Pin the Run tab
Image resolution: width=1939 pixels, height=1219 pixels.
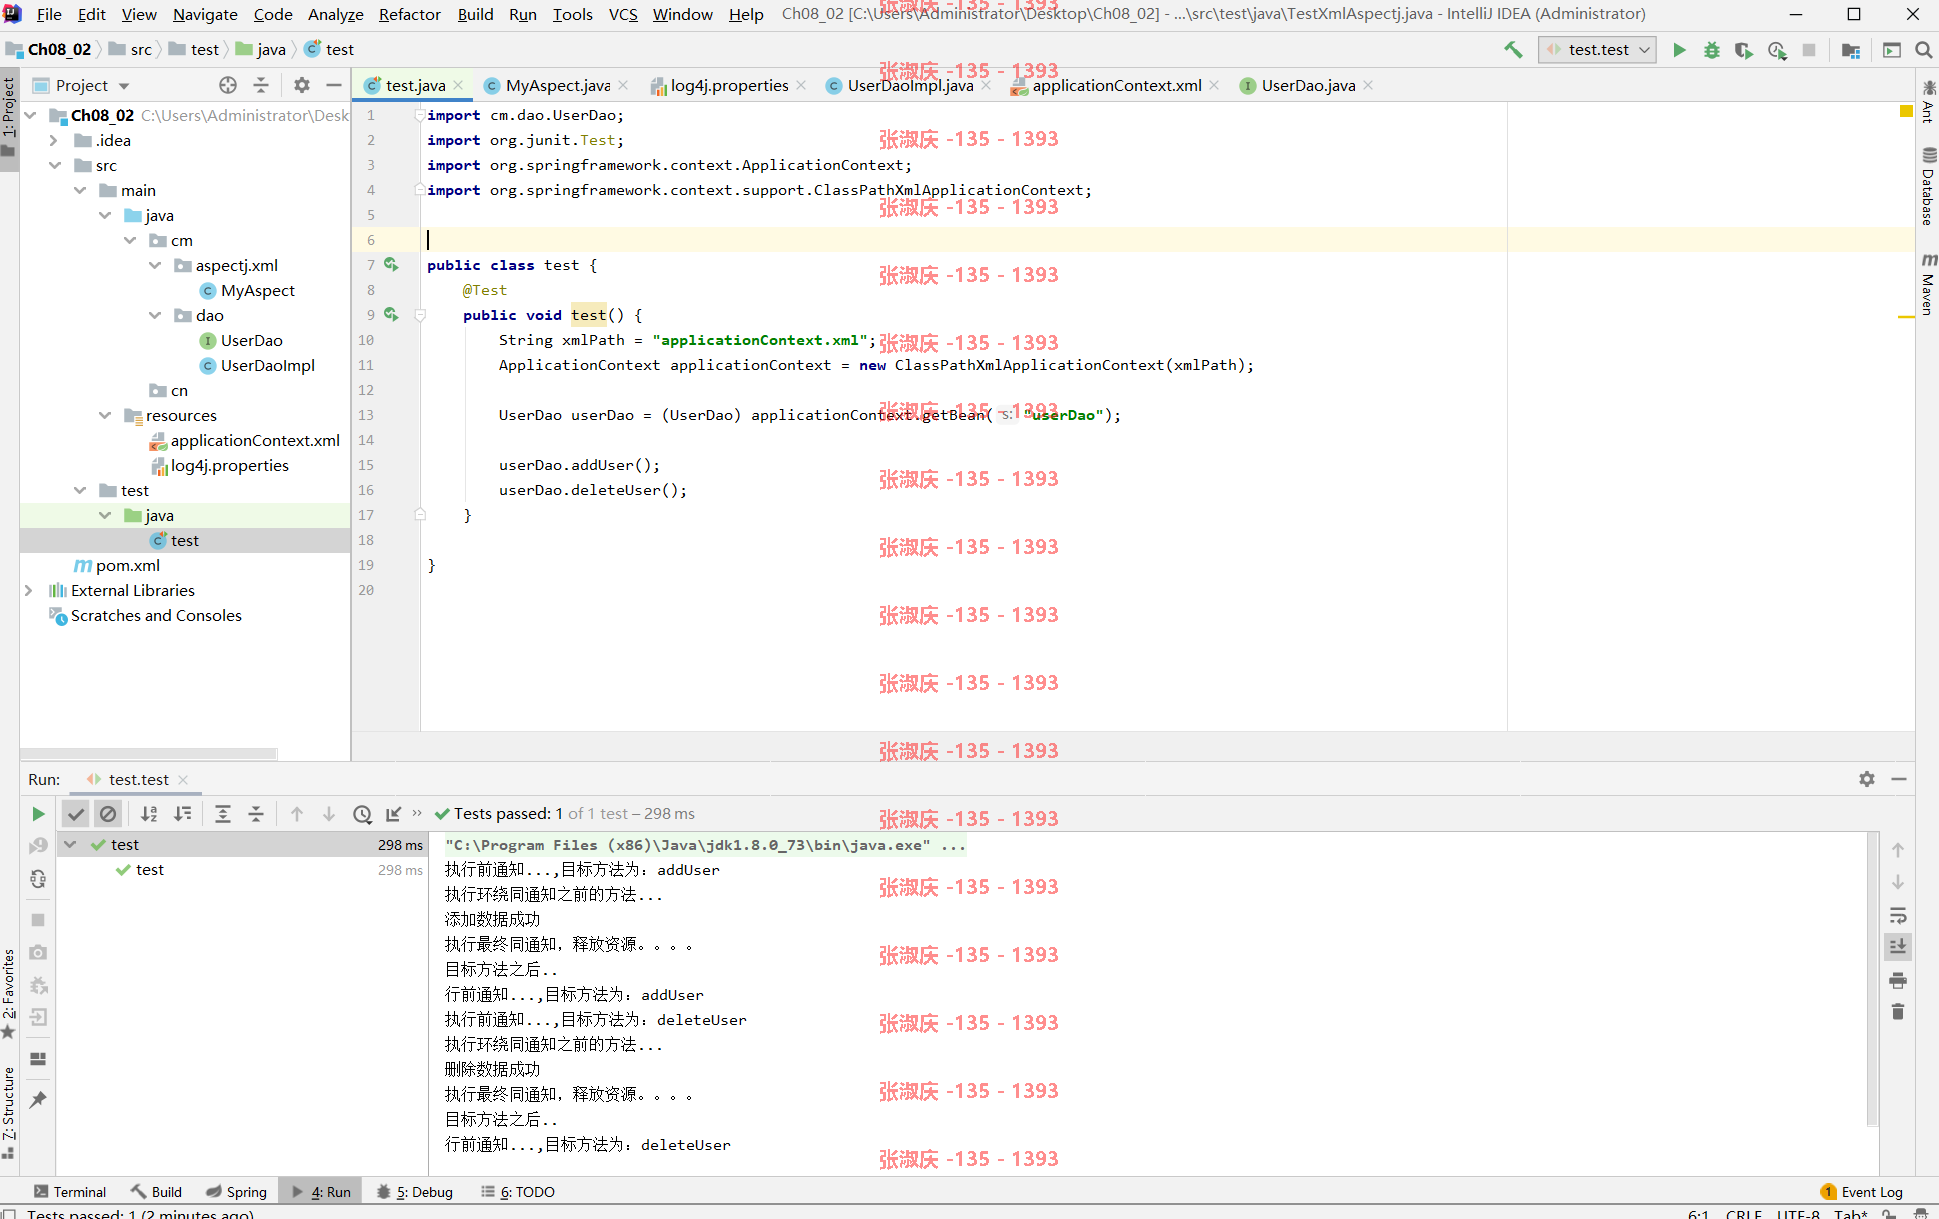[x=38, y=1099]
